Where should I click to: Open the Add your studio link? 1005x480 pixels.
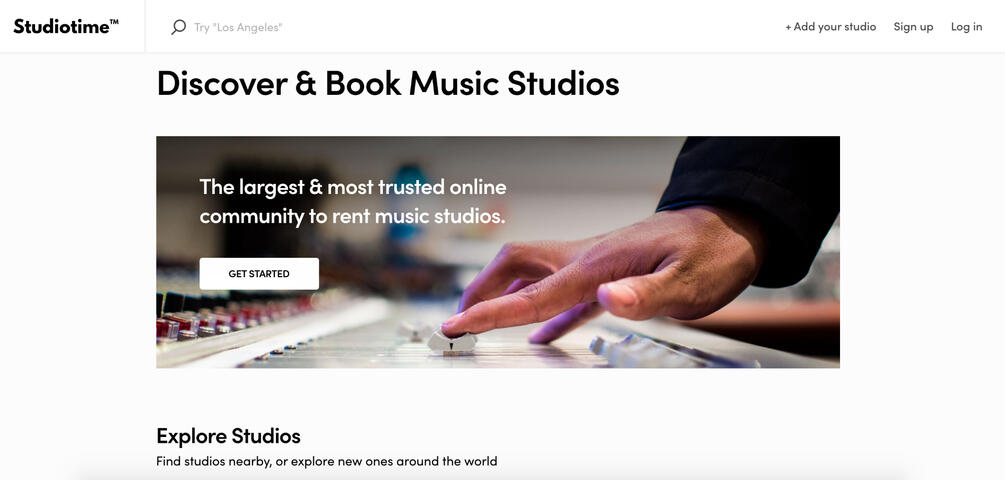[831, 27]
